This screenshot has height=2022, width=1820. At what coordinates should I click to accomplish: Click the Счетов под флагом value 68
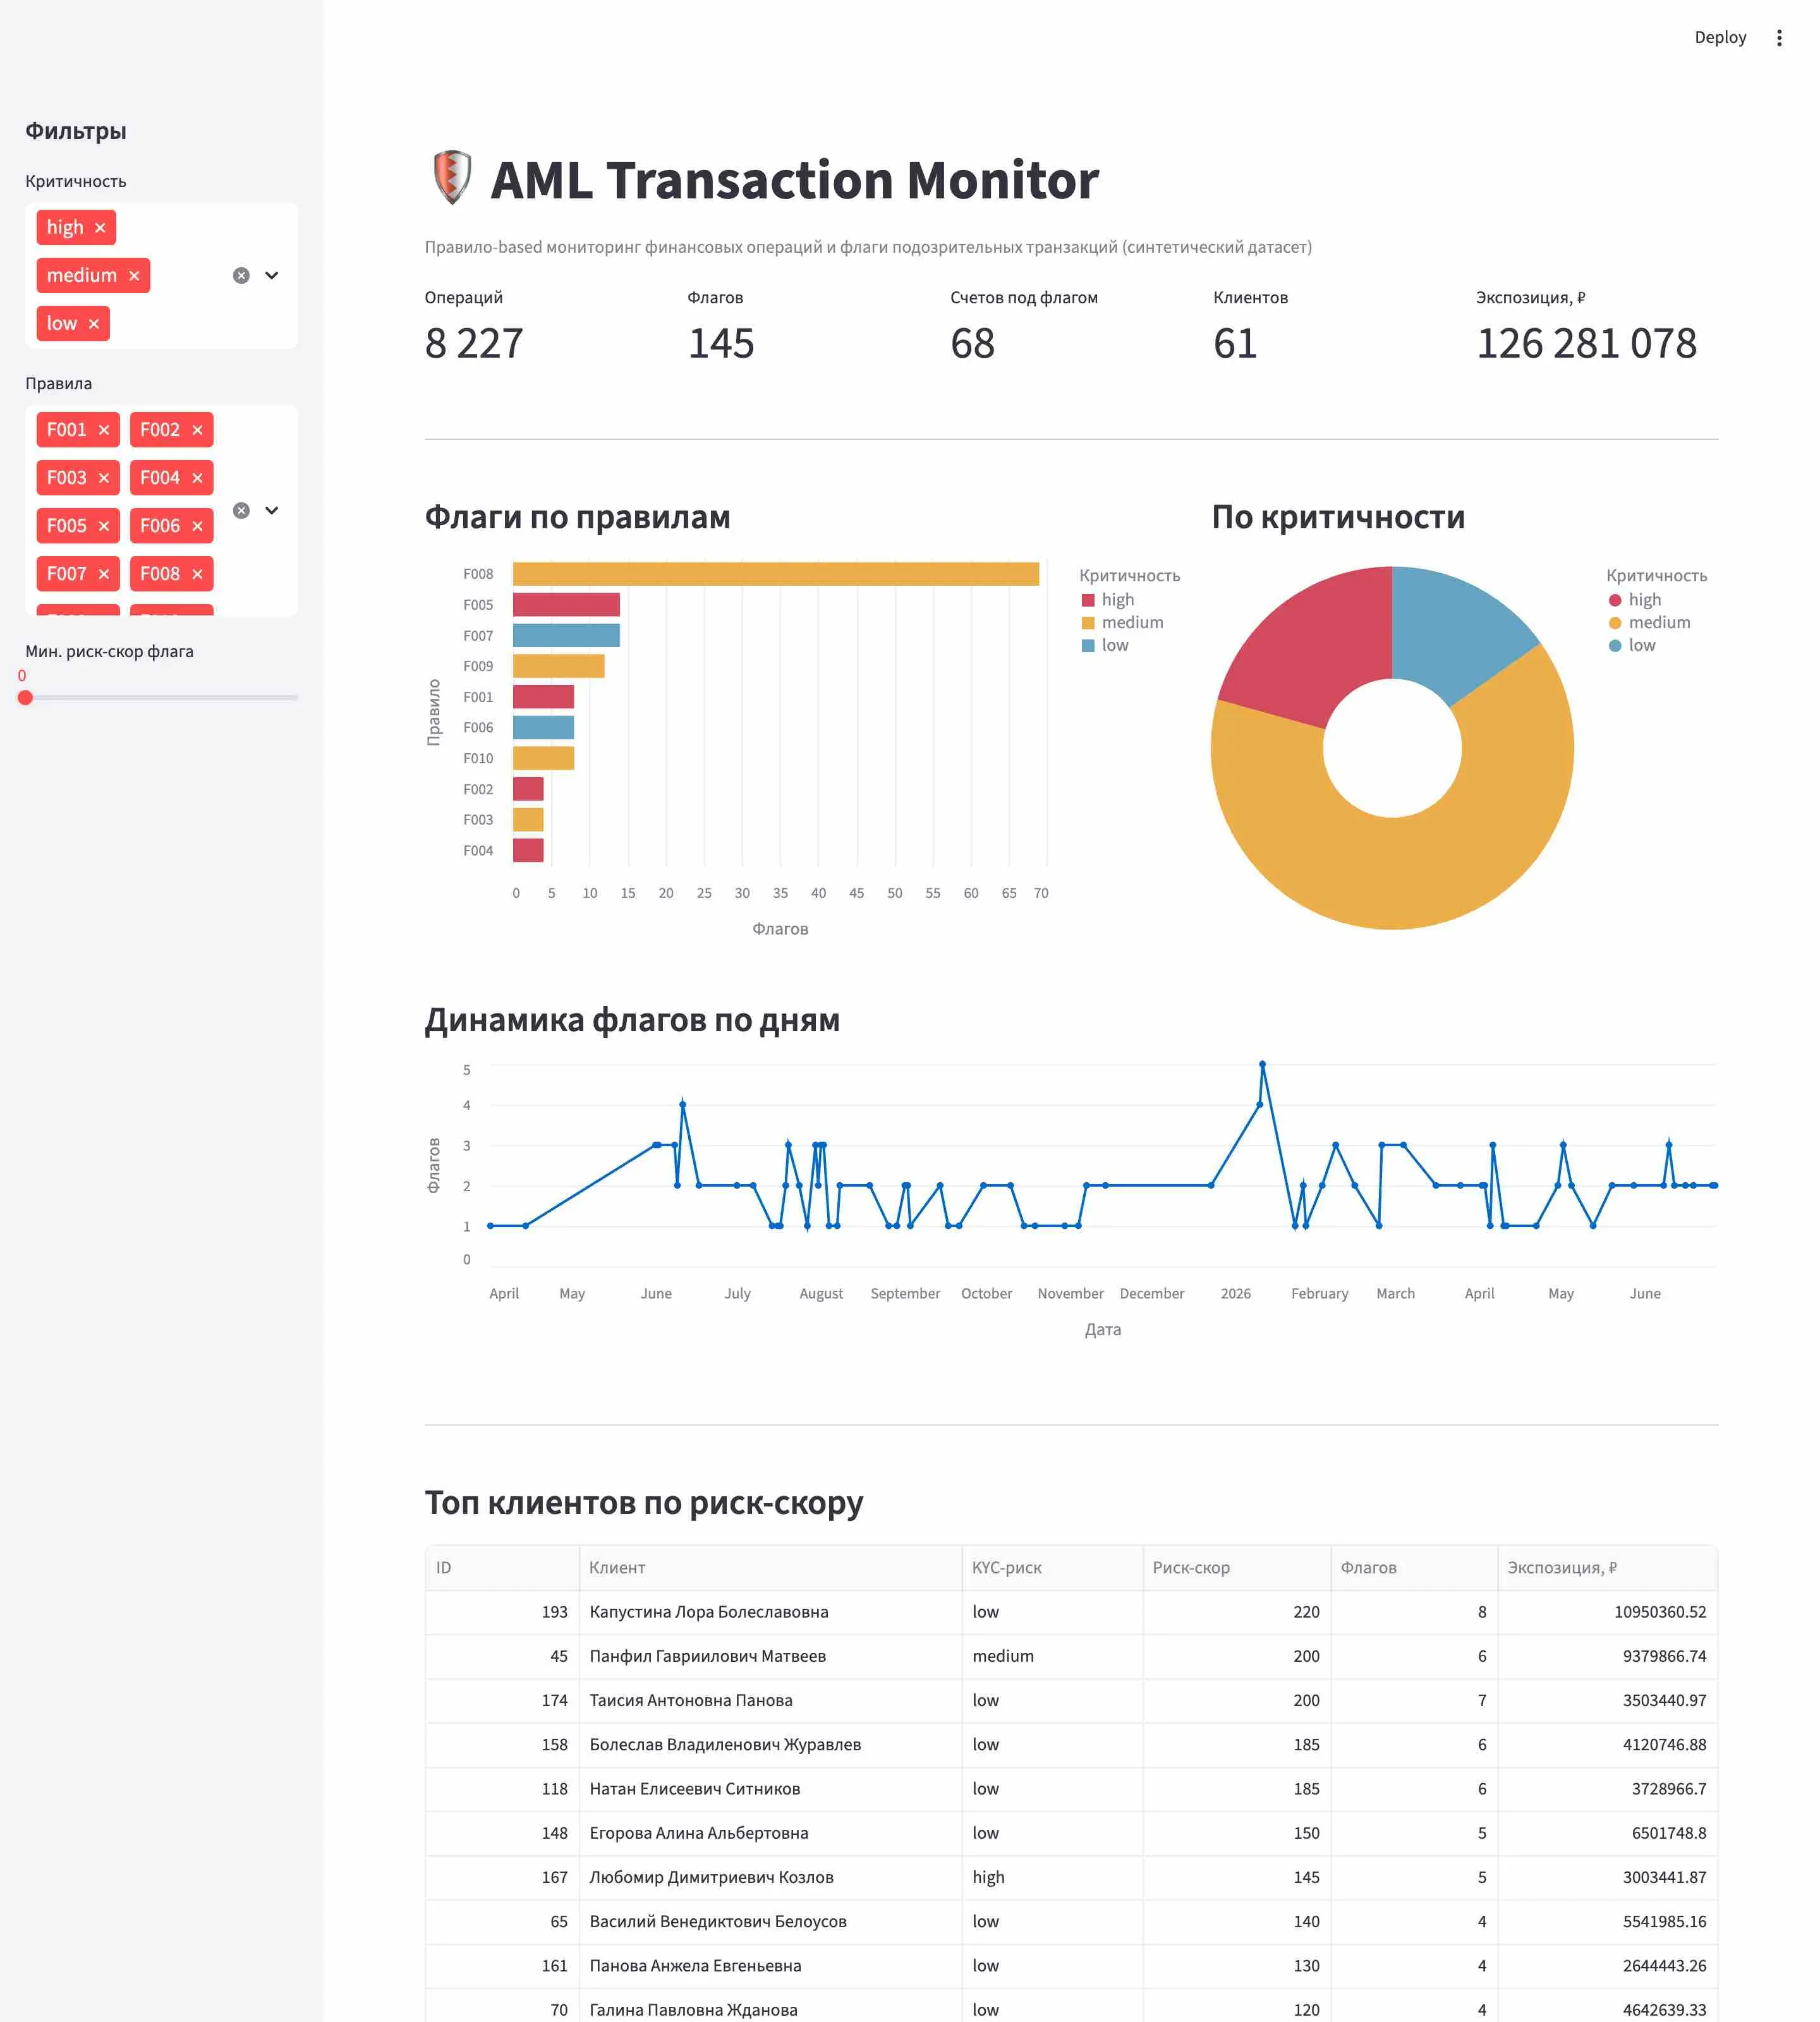(x=973, y=344)
